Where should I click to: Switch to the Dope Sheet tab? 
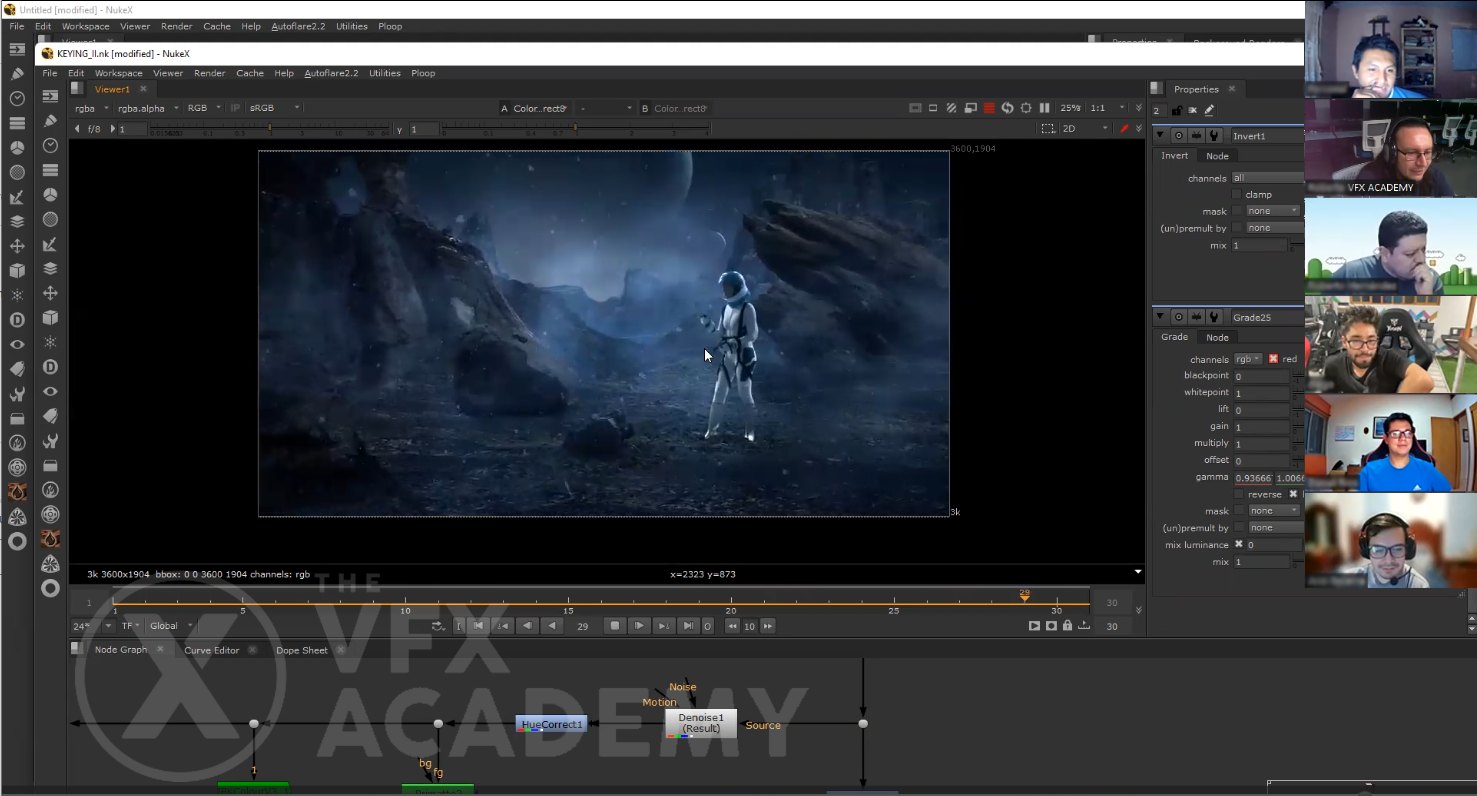[x=302, y=650]
